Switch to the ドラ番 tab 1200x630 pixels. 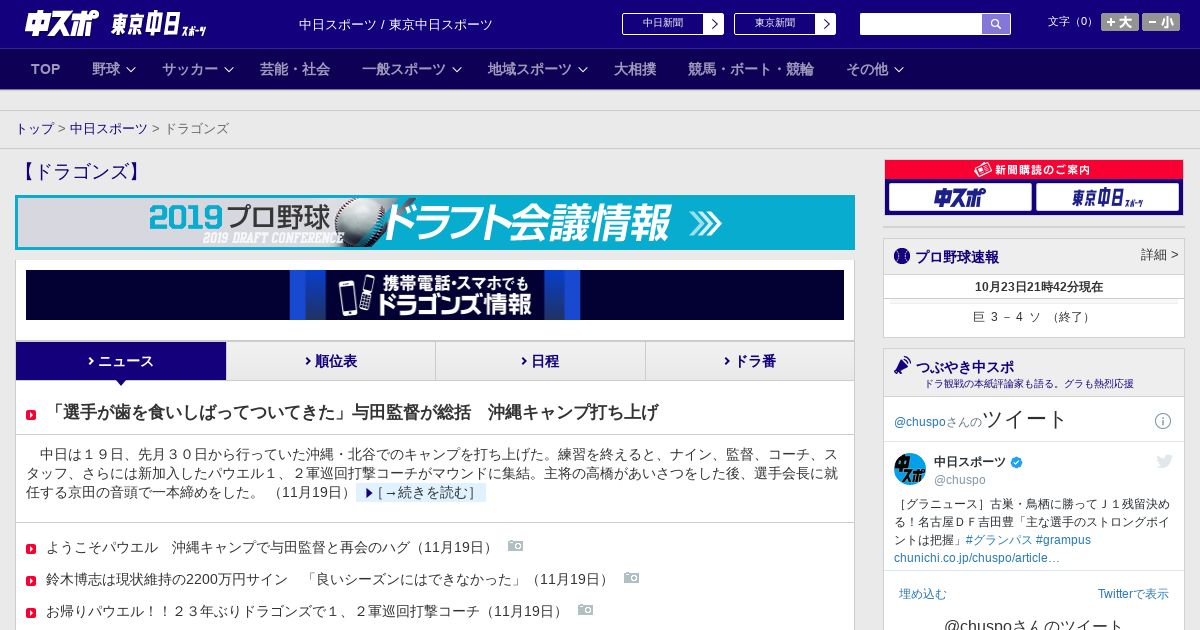pos(750,361)
